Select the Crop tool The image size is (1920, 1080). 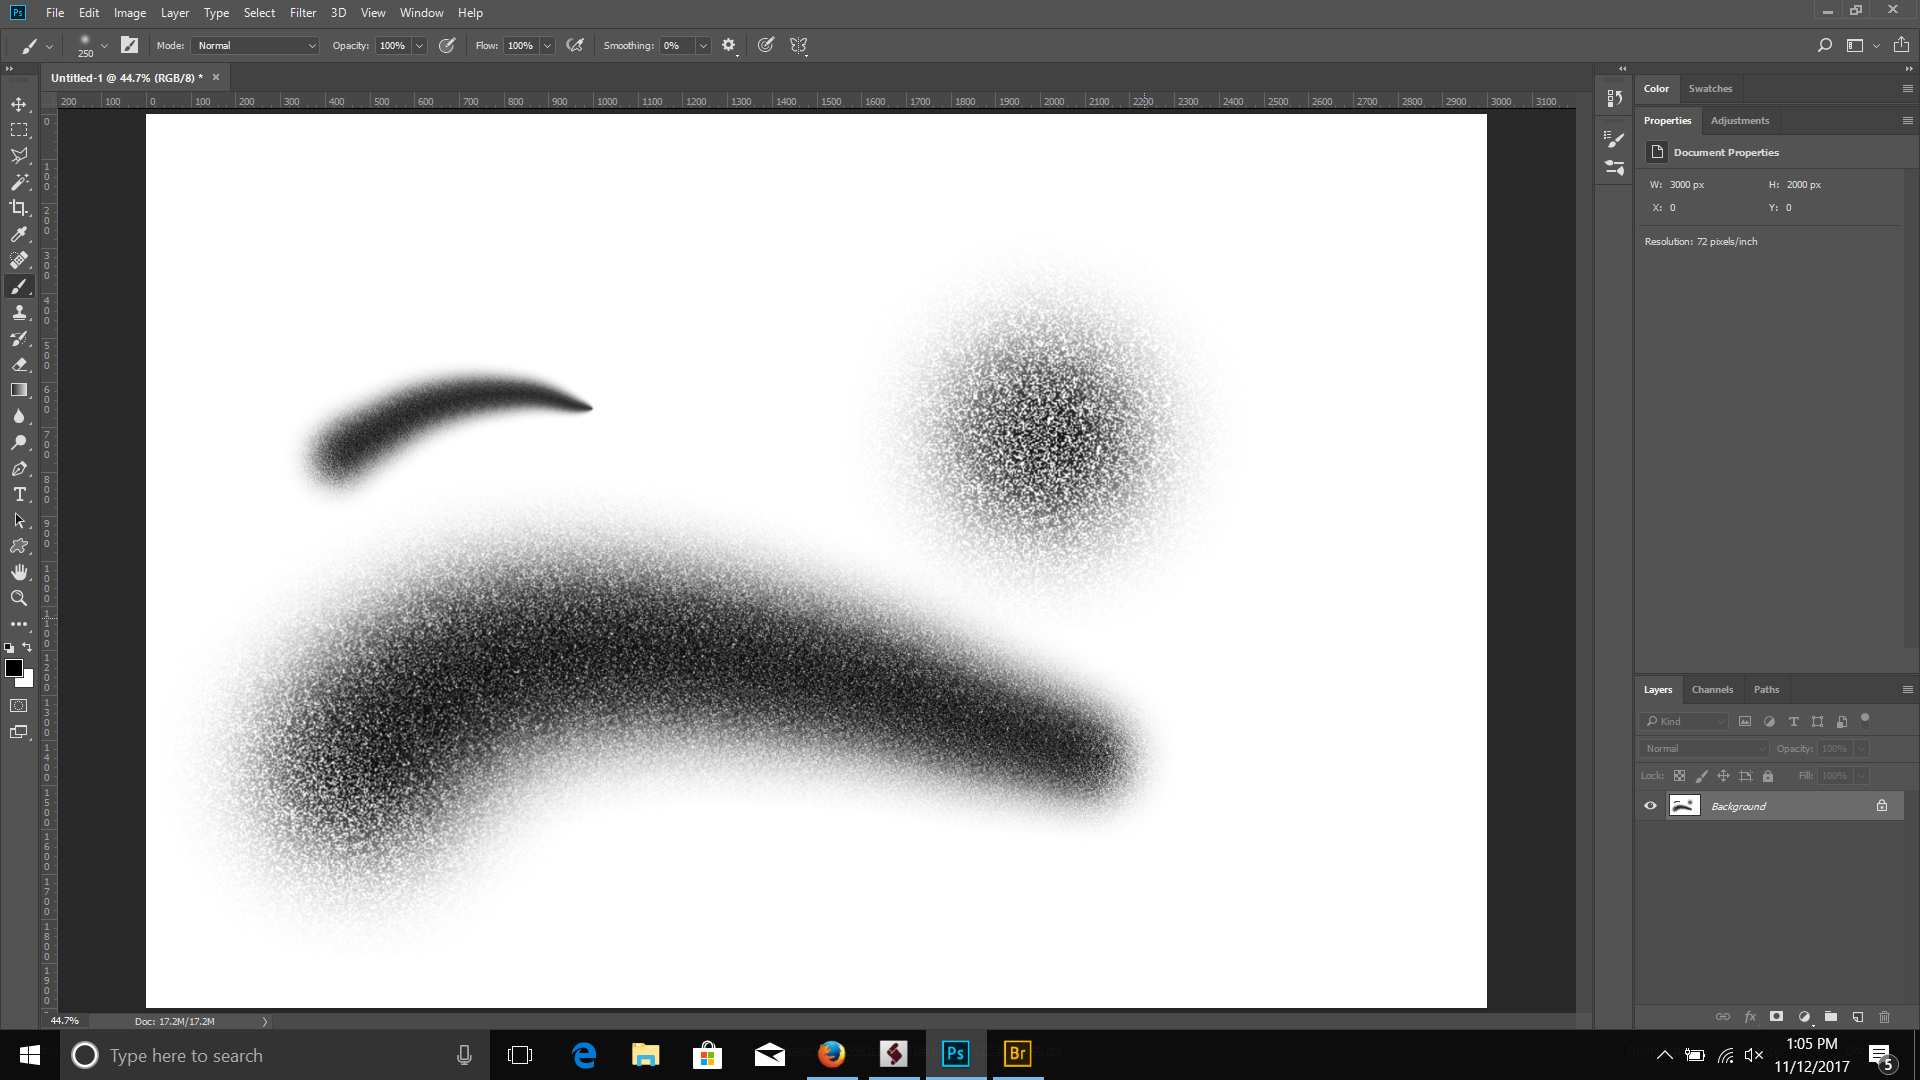pyautogui.click(x=20, y=207)
